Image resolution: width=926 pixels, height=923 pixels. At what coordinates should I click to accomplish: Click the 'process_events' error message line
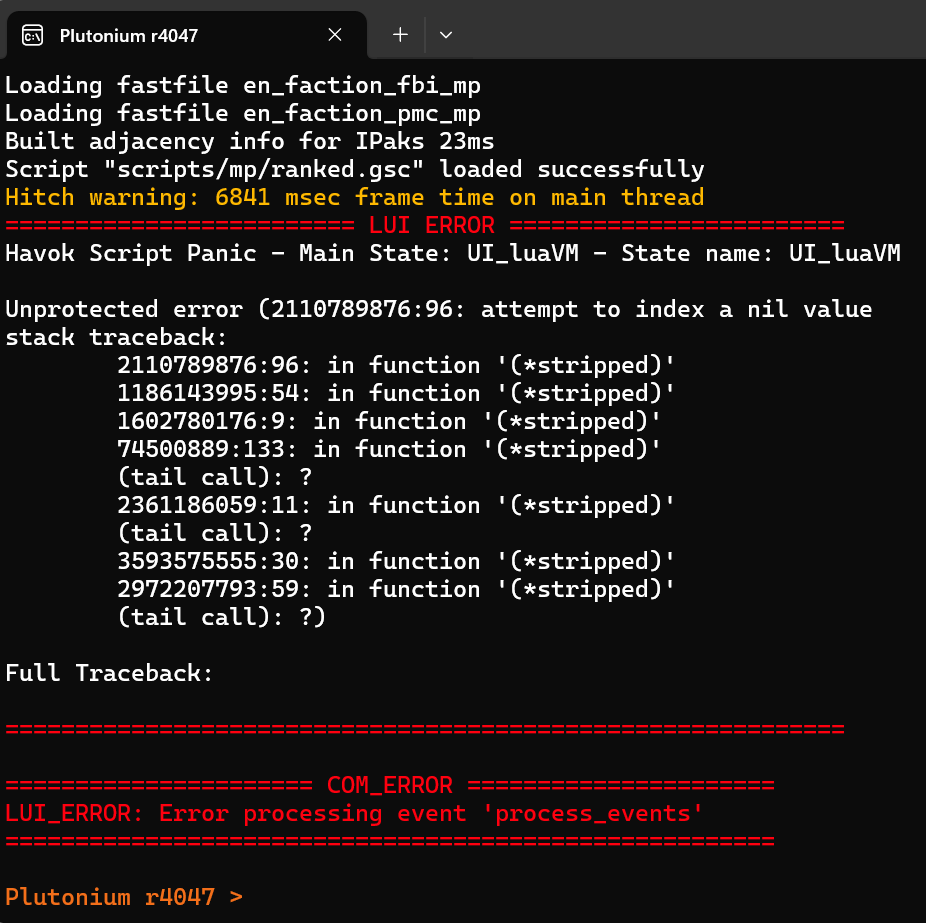[354, 813]
